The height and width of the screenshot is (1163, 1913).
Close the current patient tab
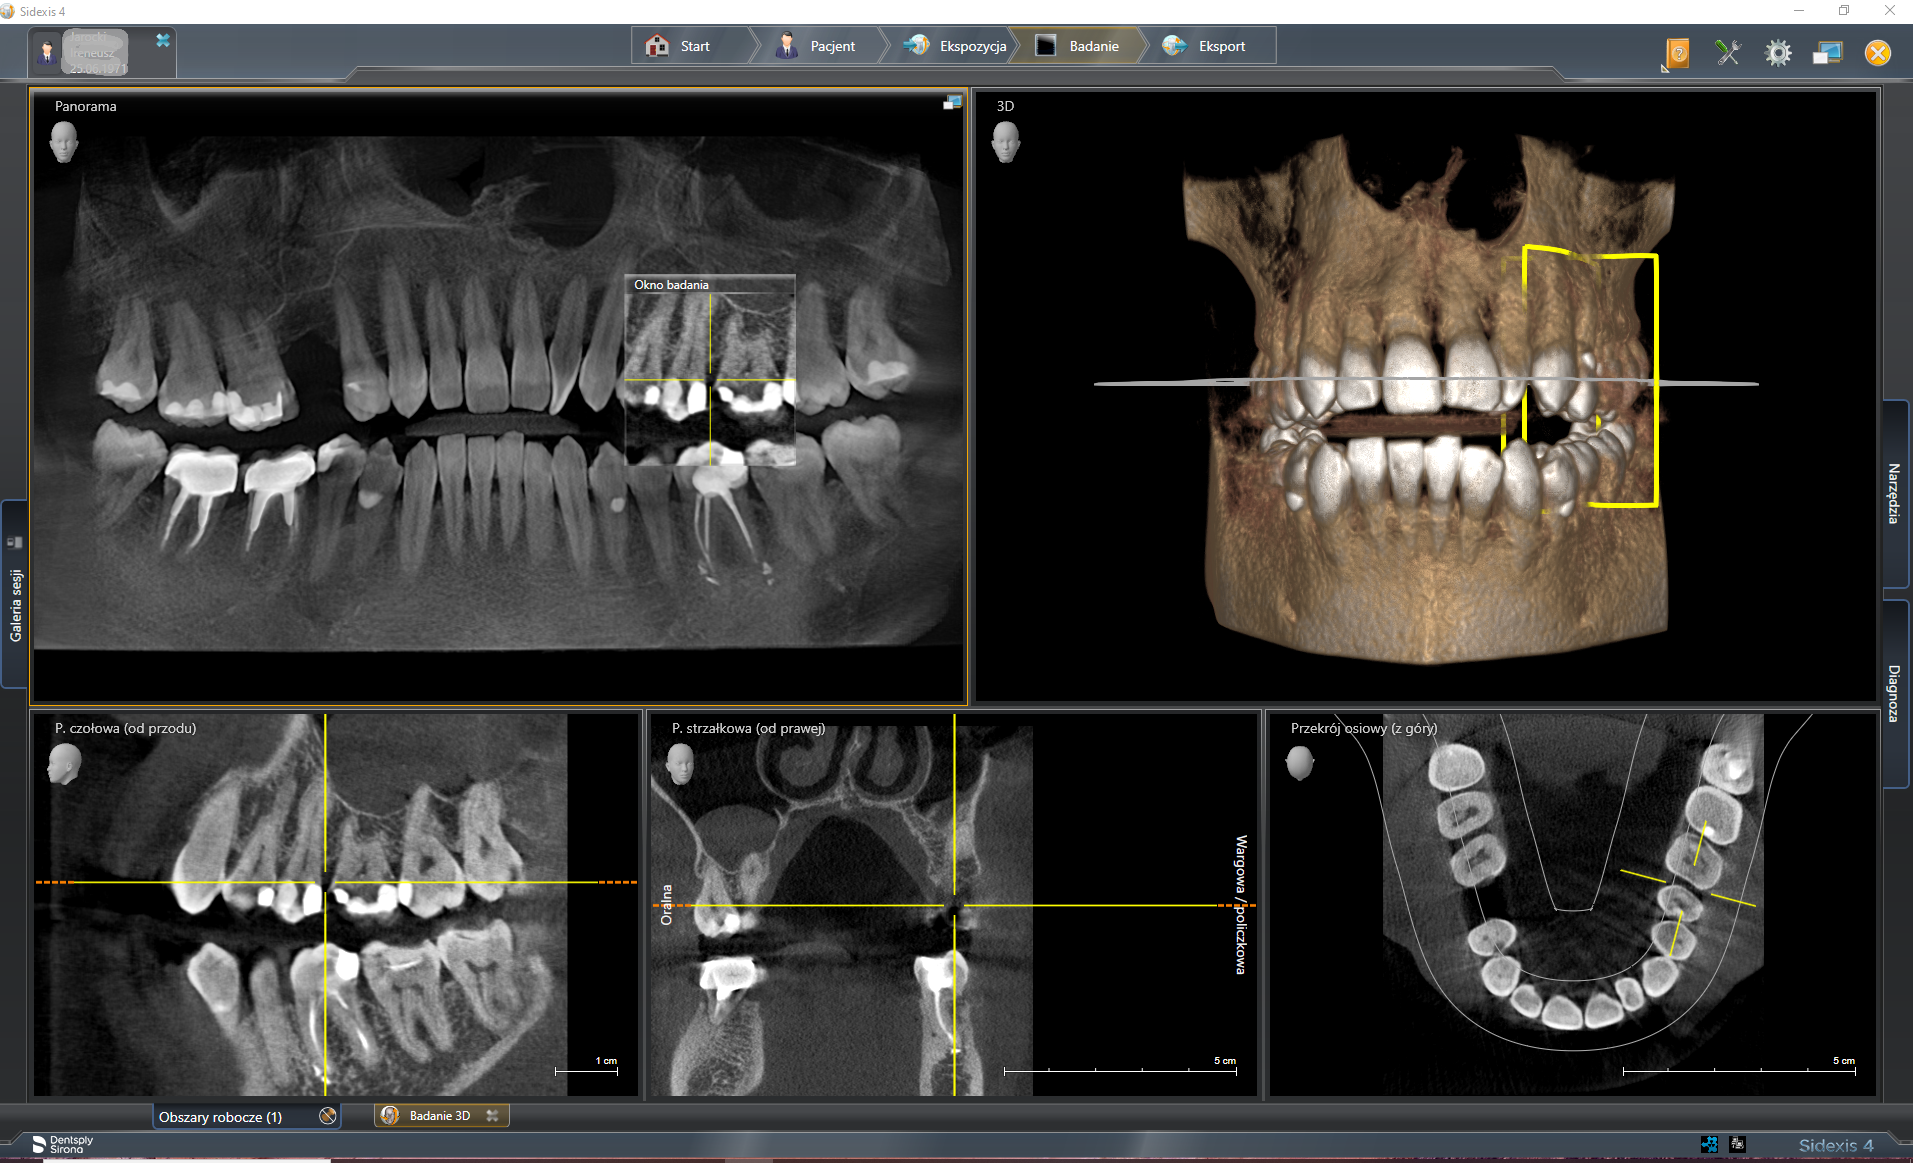click(163, 40)
